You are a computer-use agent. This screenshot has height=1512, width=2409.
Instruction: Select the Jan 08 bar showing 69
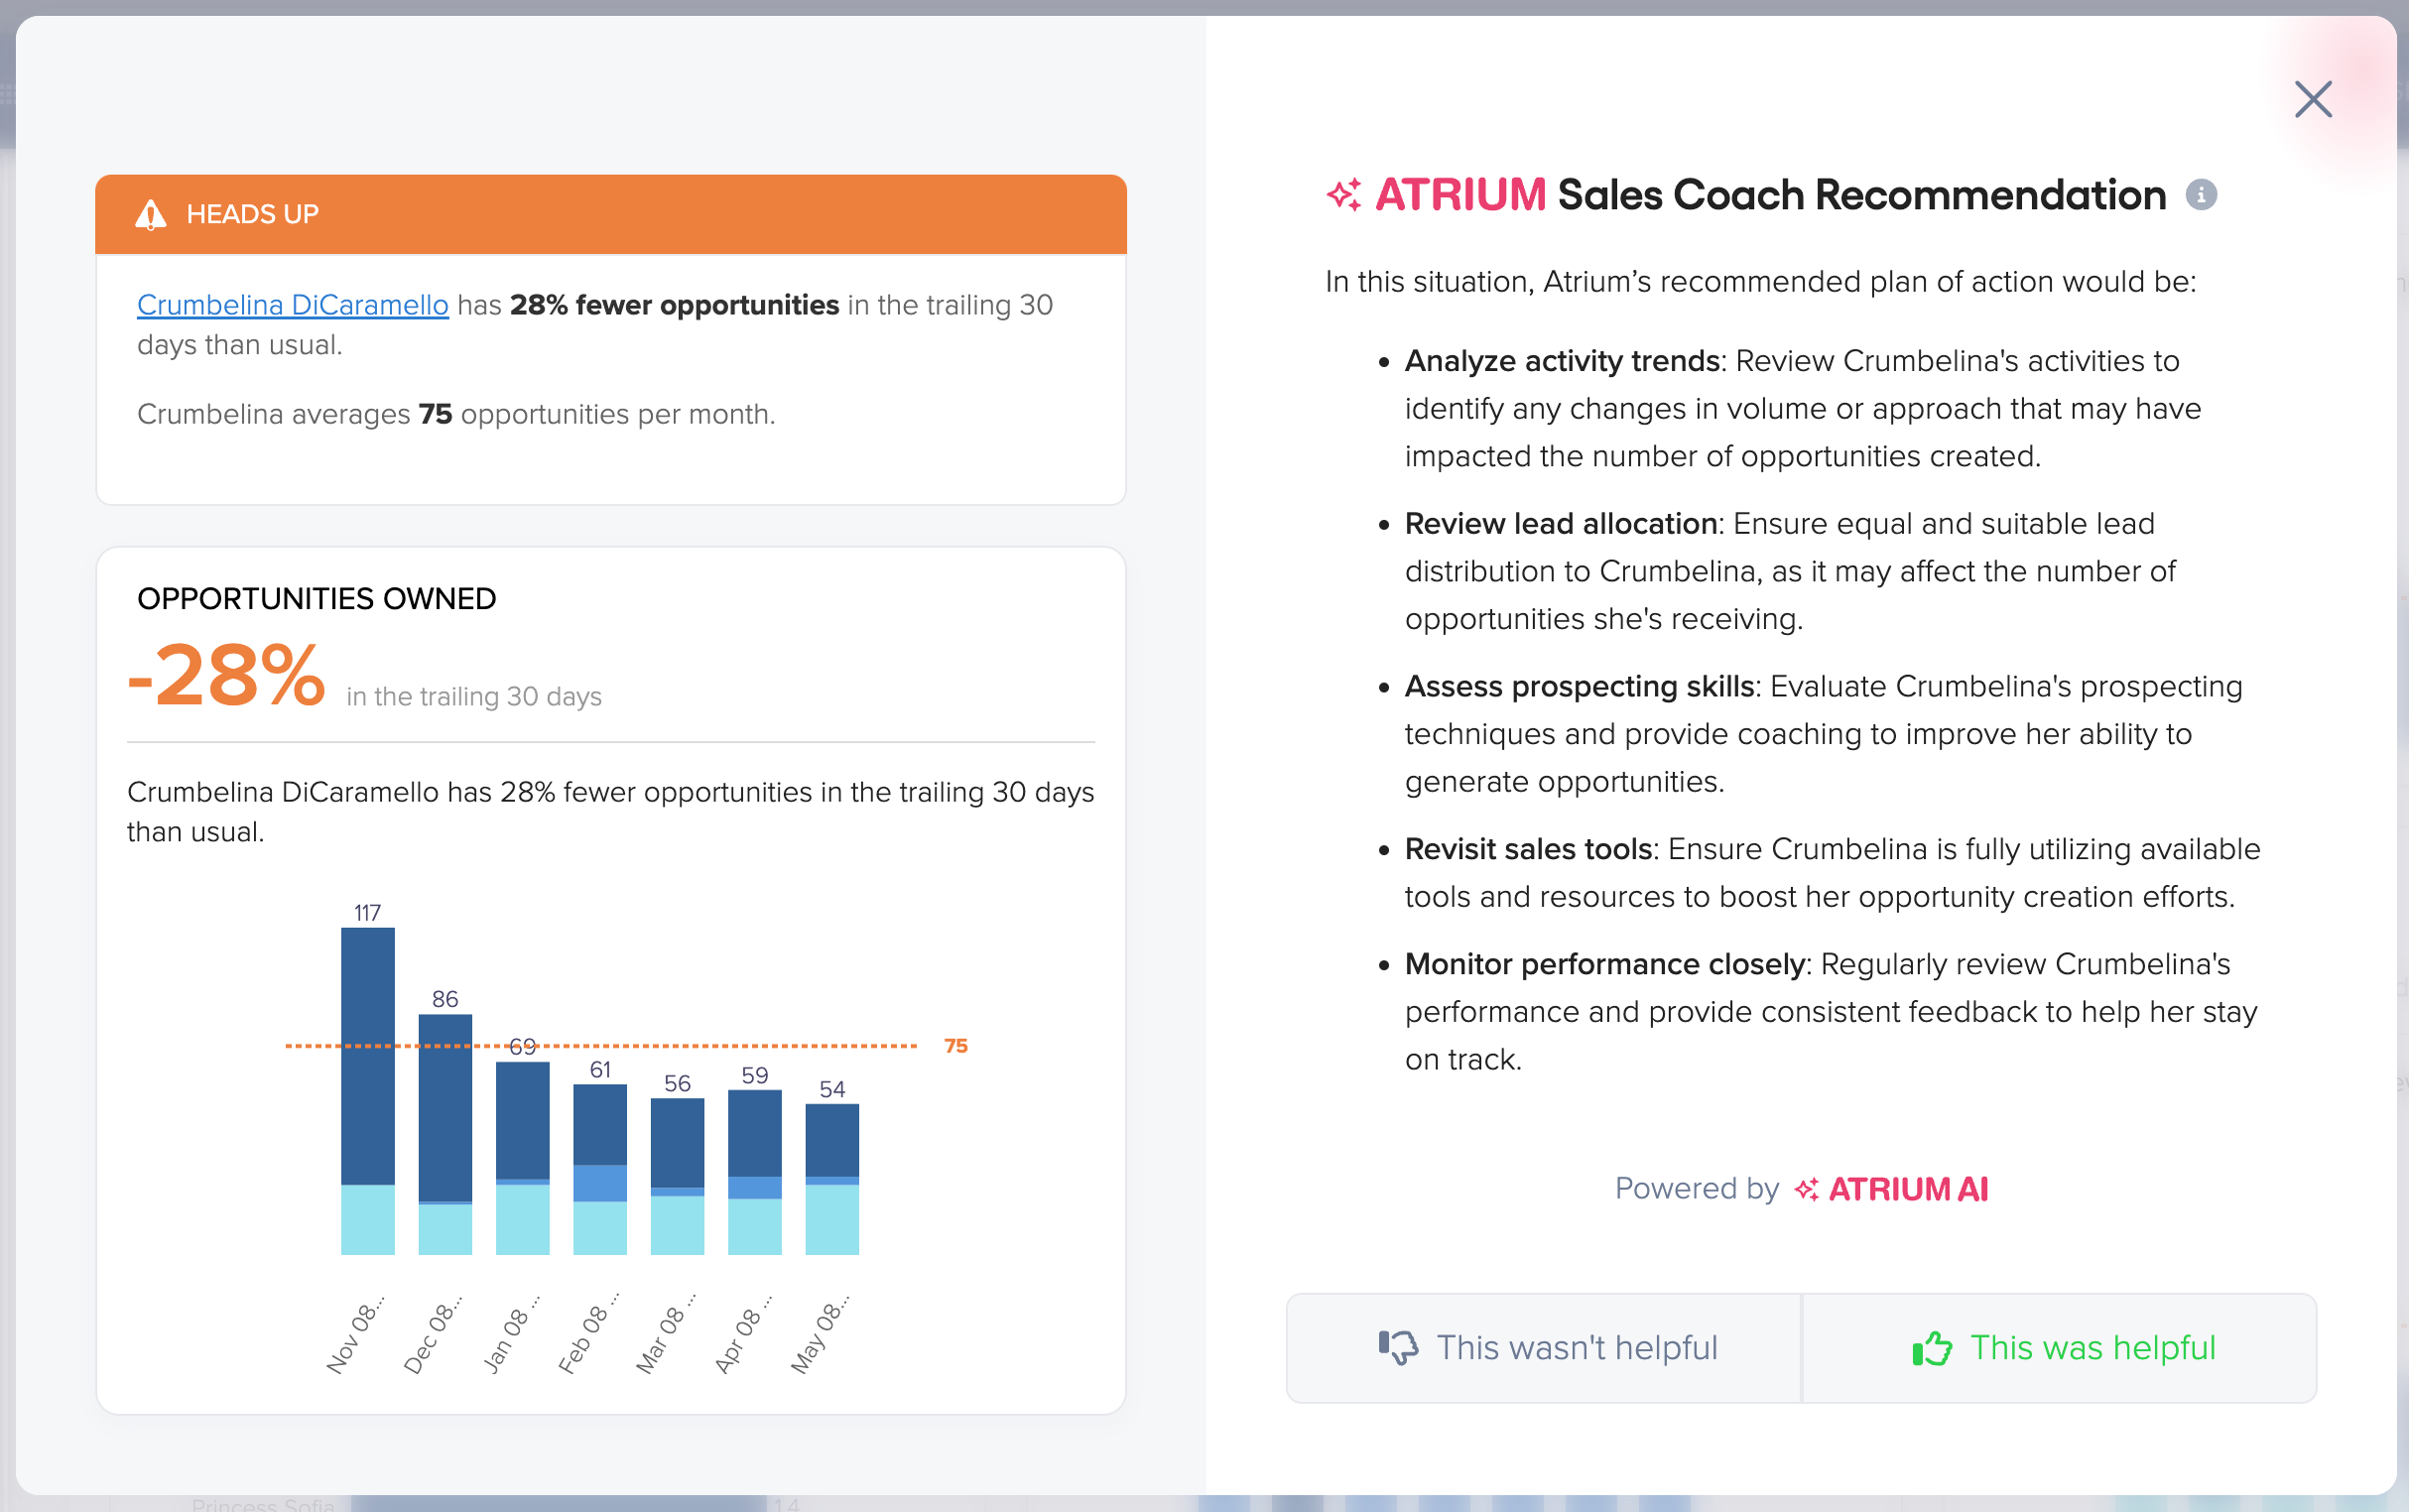[523, 1158]
